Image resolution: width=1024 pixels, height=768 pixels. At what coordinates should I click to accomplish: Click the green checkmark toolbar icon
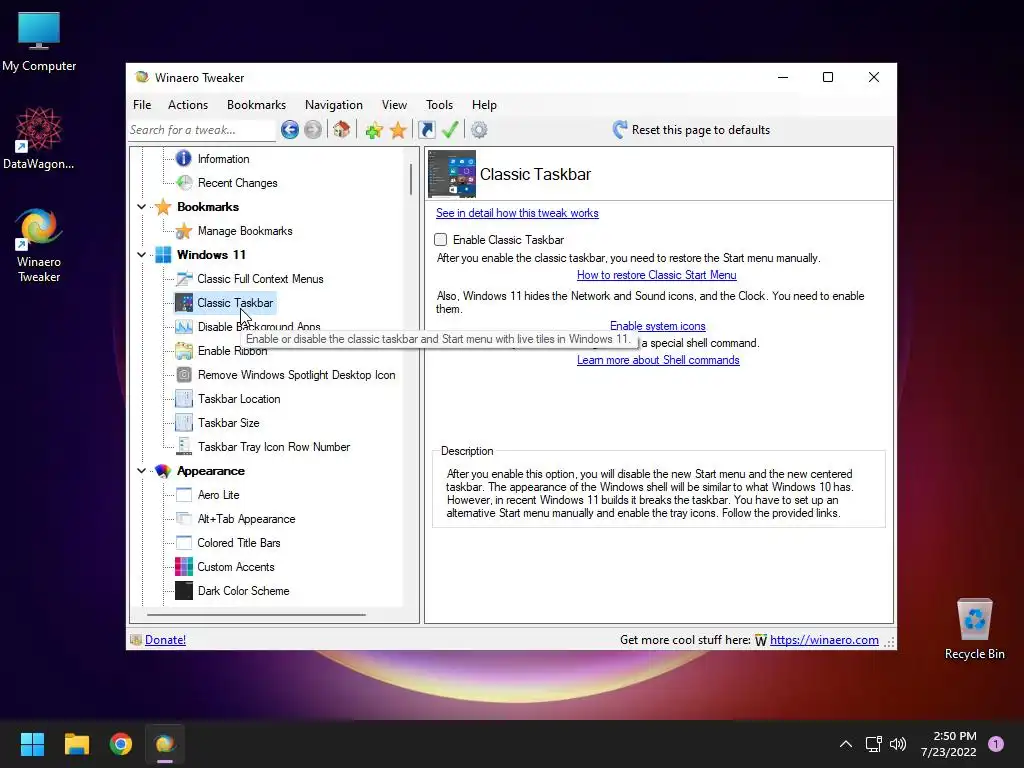tap(450, 130)
